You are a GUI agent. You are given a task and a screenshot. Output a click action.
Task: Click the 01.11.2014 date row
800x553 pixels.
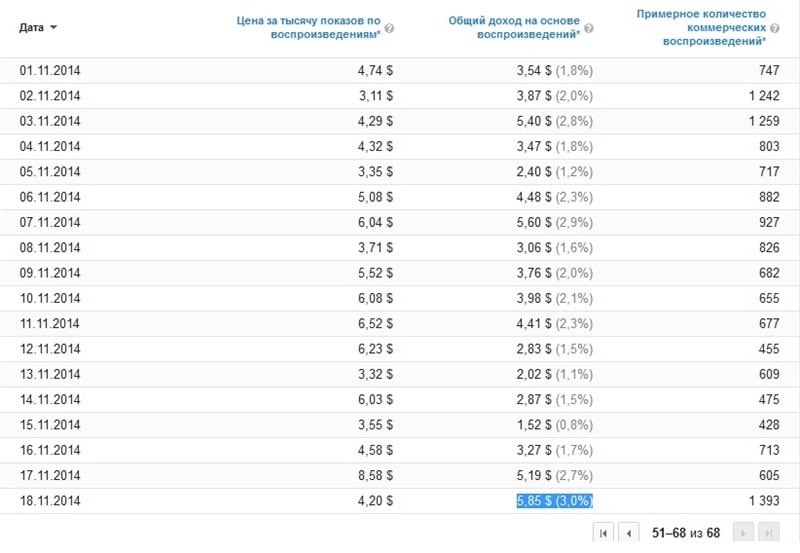[50, 70]
